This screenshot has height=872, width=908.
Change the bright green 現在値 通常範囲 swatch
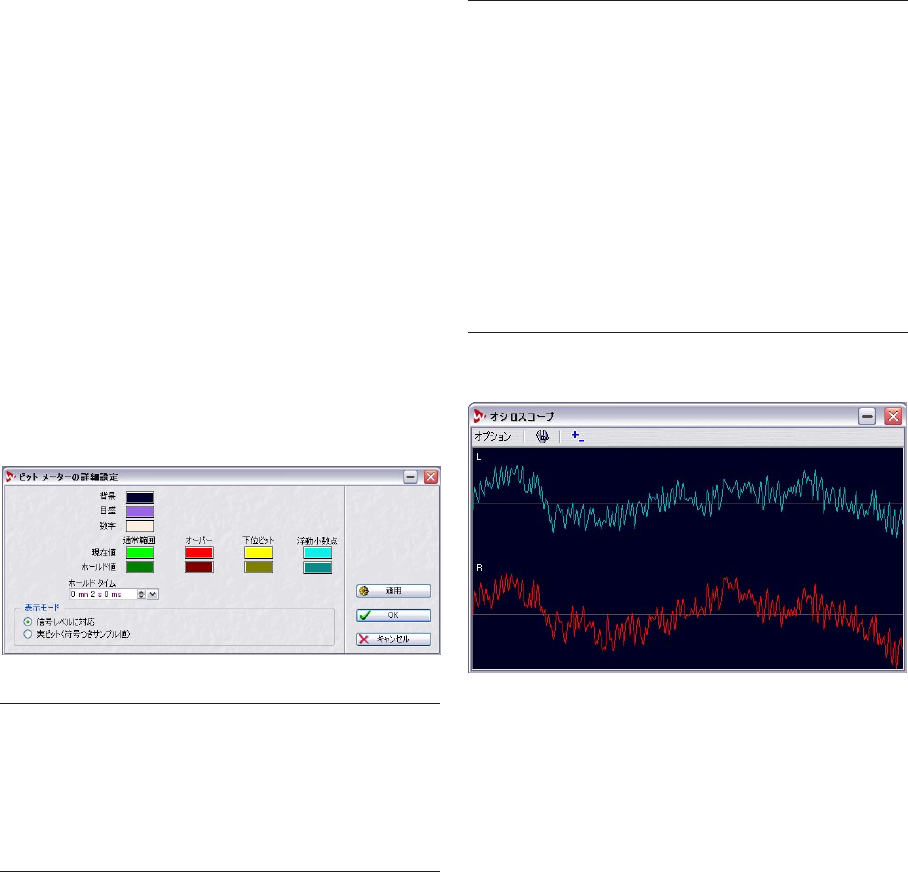pos(140,552)
